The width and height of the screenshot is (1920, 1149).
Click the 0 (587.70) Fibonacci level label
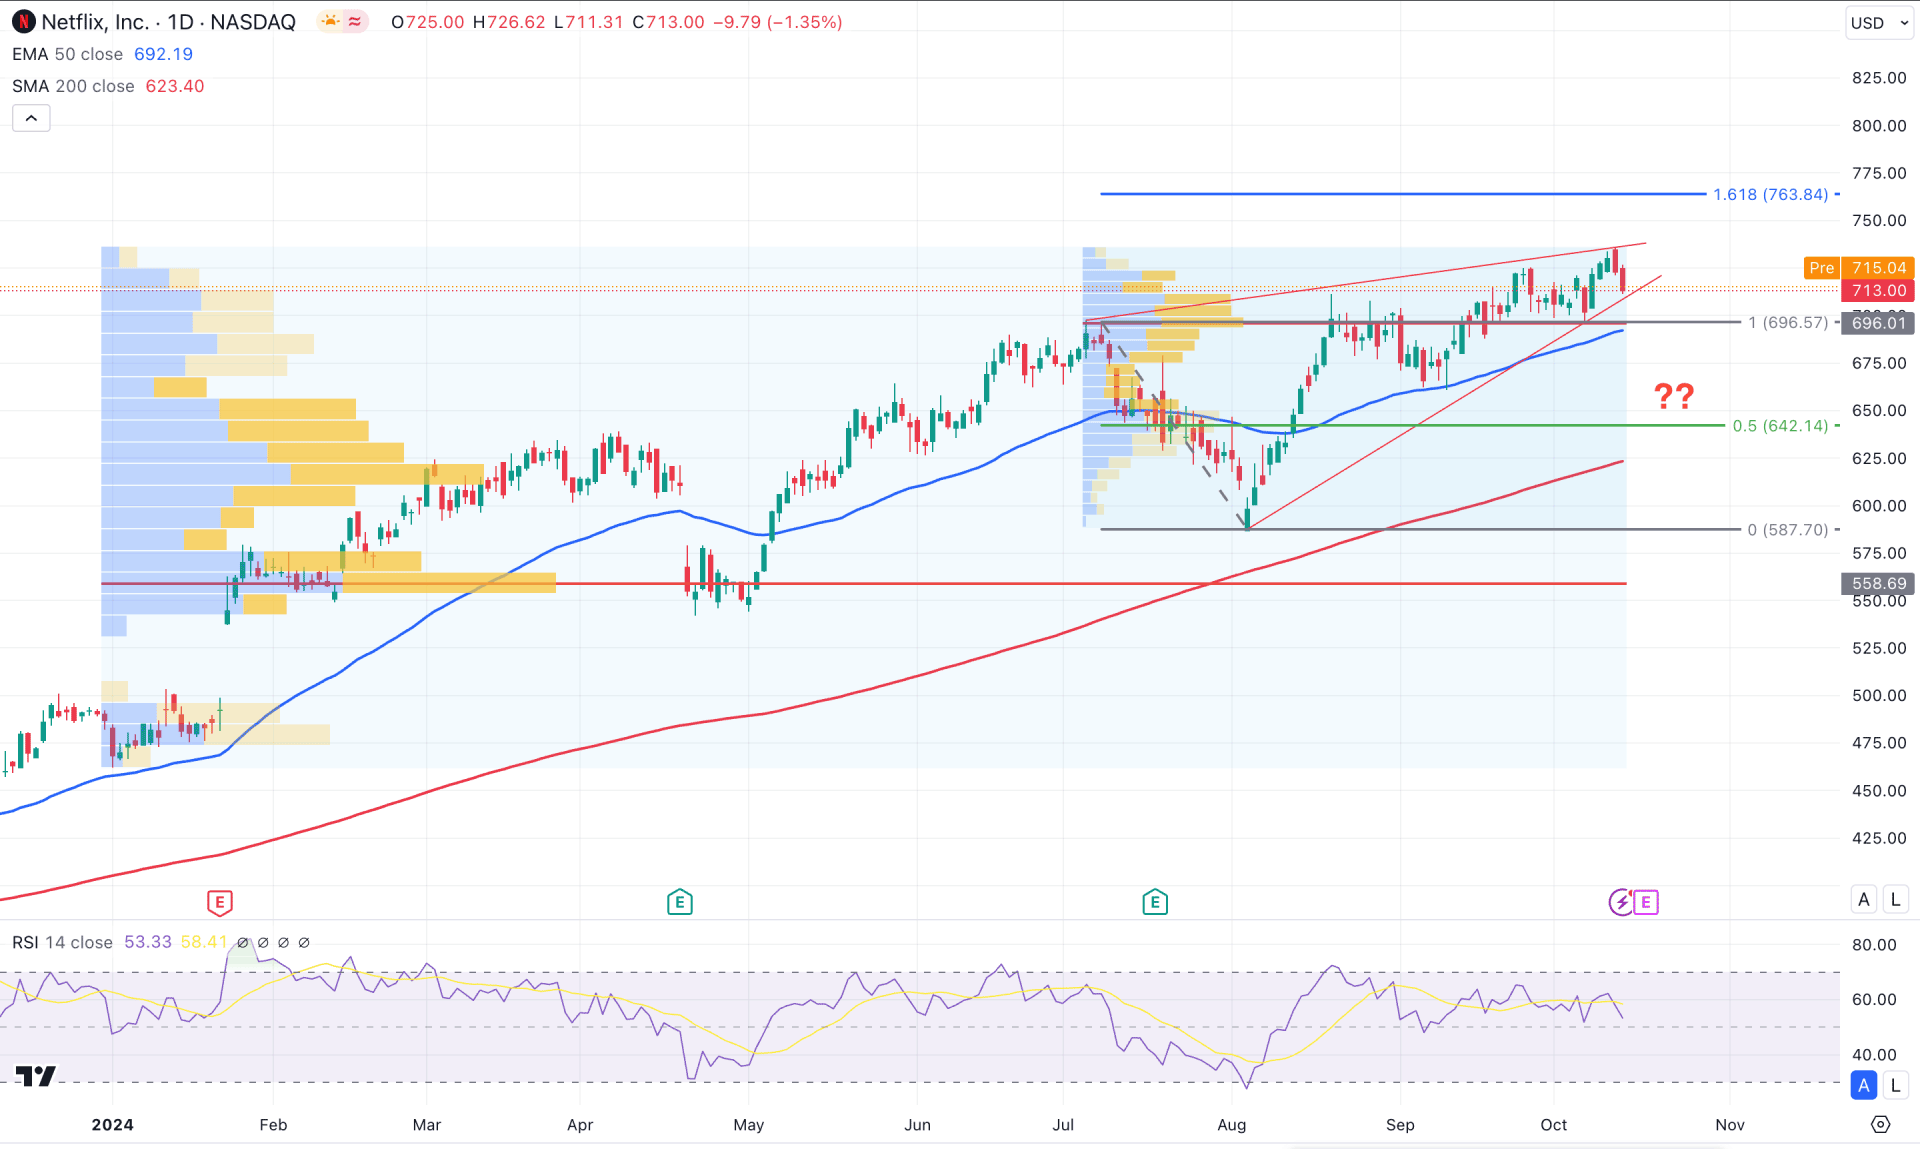coord(1788,529)
